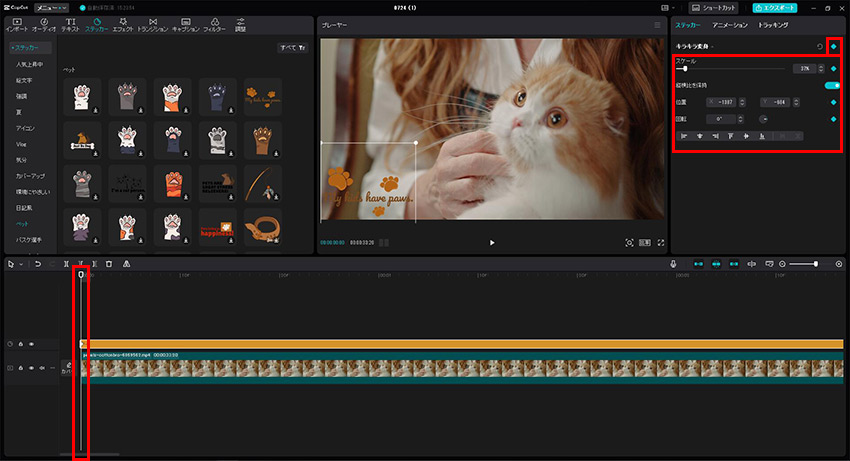Click the reset arrow beside キラキラ変身
Image resolution: width=850 pixels, height=461 pixels.
click(820, 46)
